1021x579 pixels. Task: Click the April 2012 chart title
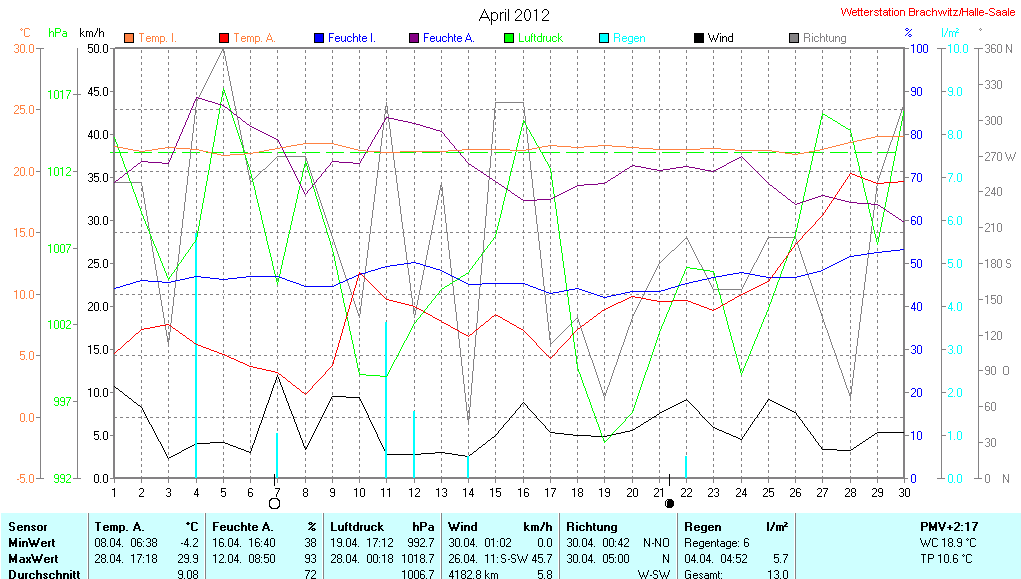pyautogui.click(x=514, y=15)
